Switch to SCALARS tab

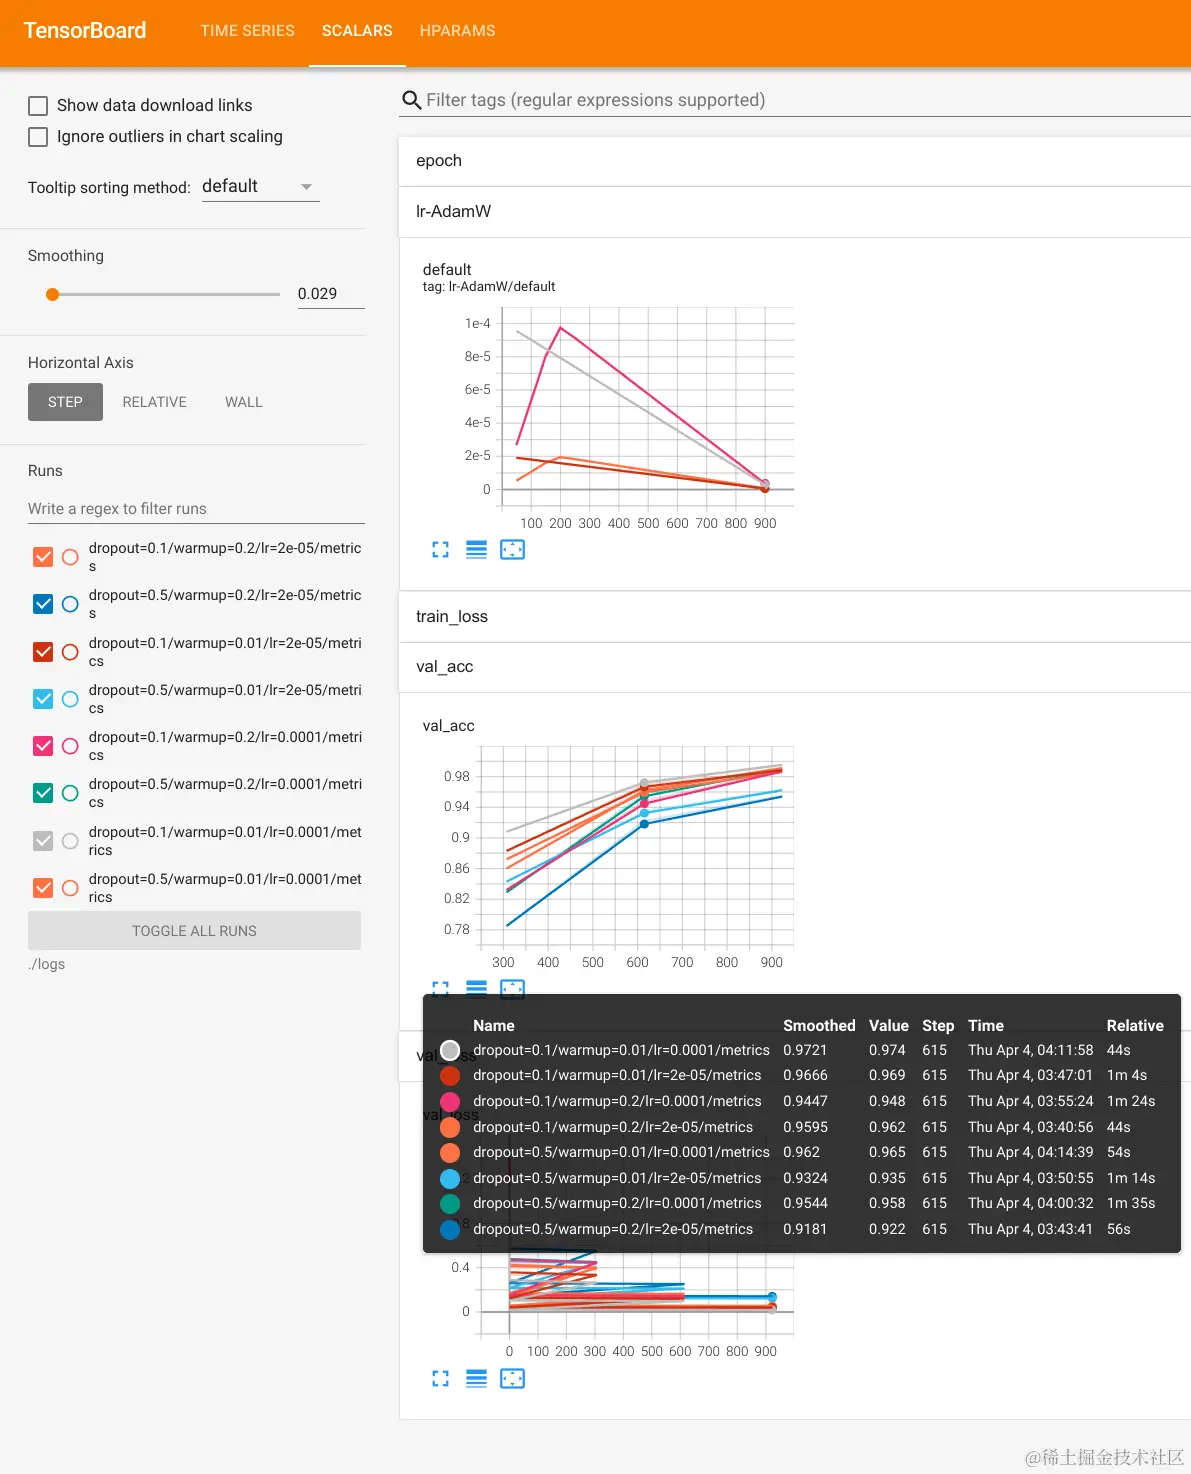(x=357, y=31)
